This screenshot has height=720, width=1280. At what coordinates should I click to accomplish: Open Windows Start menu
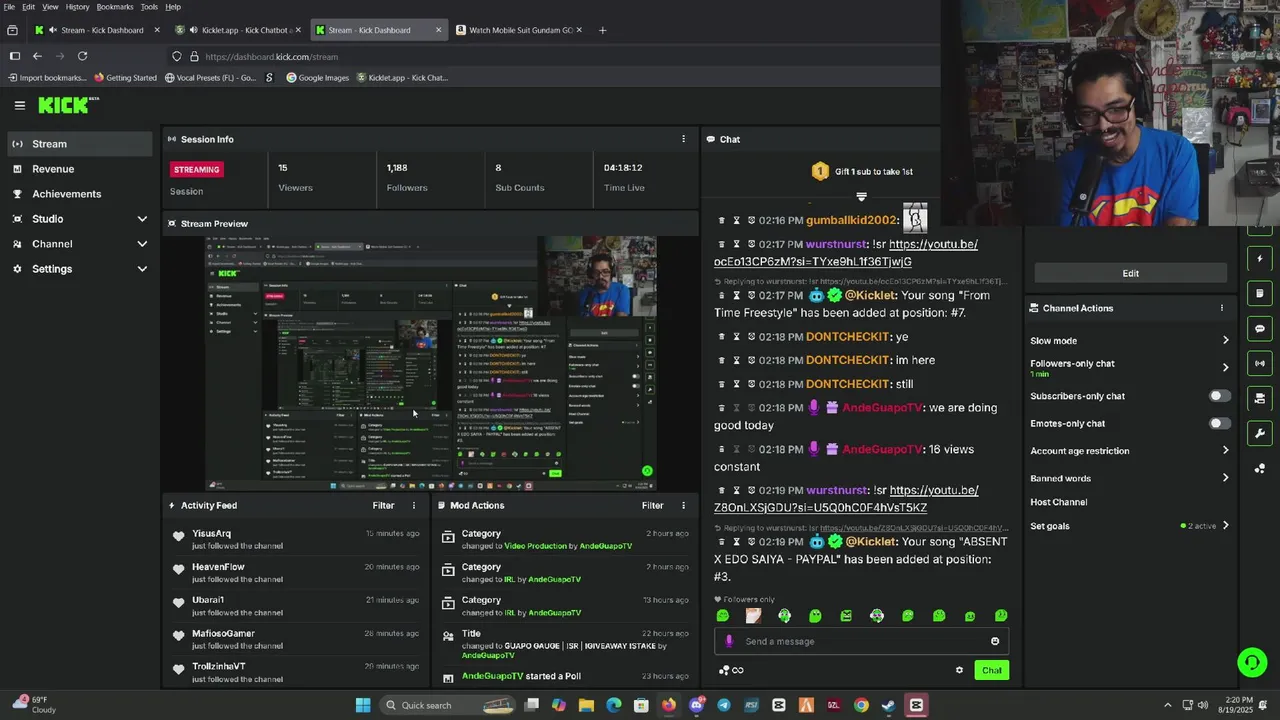[x=363, y=705]
